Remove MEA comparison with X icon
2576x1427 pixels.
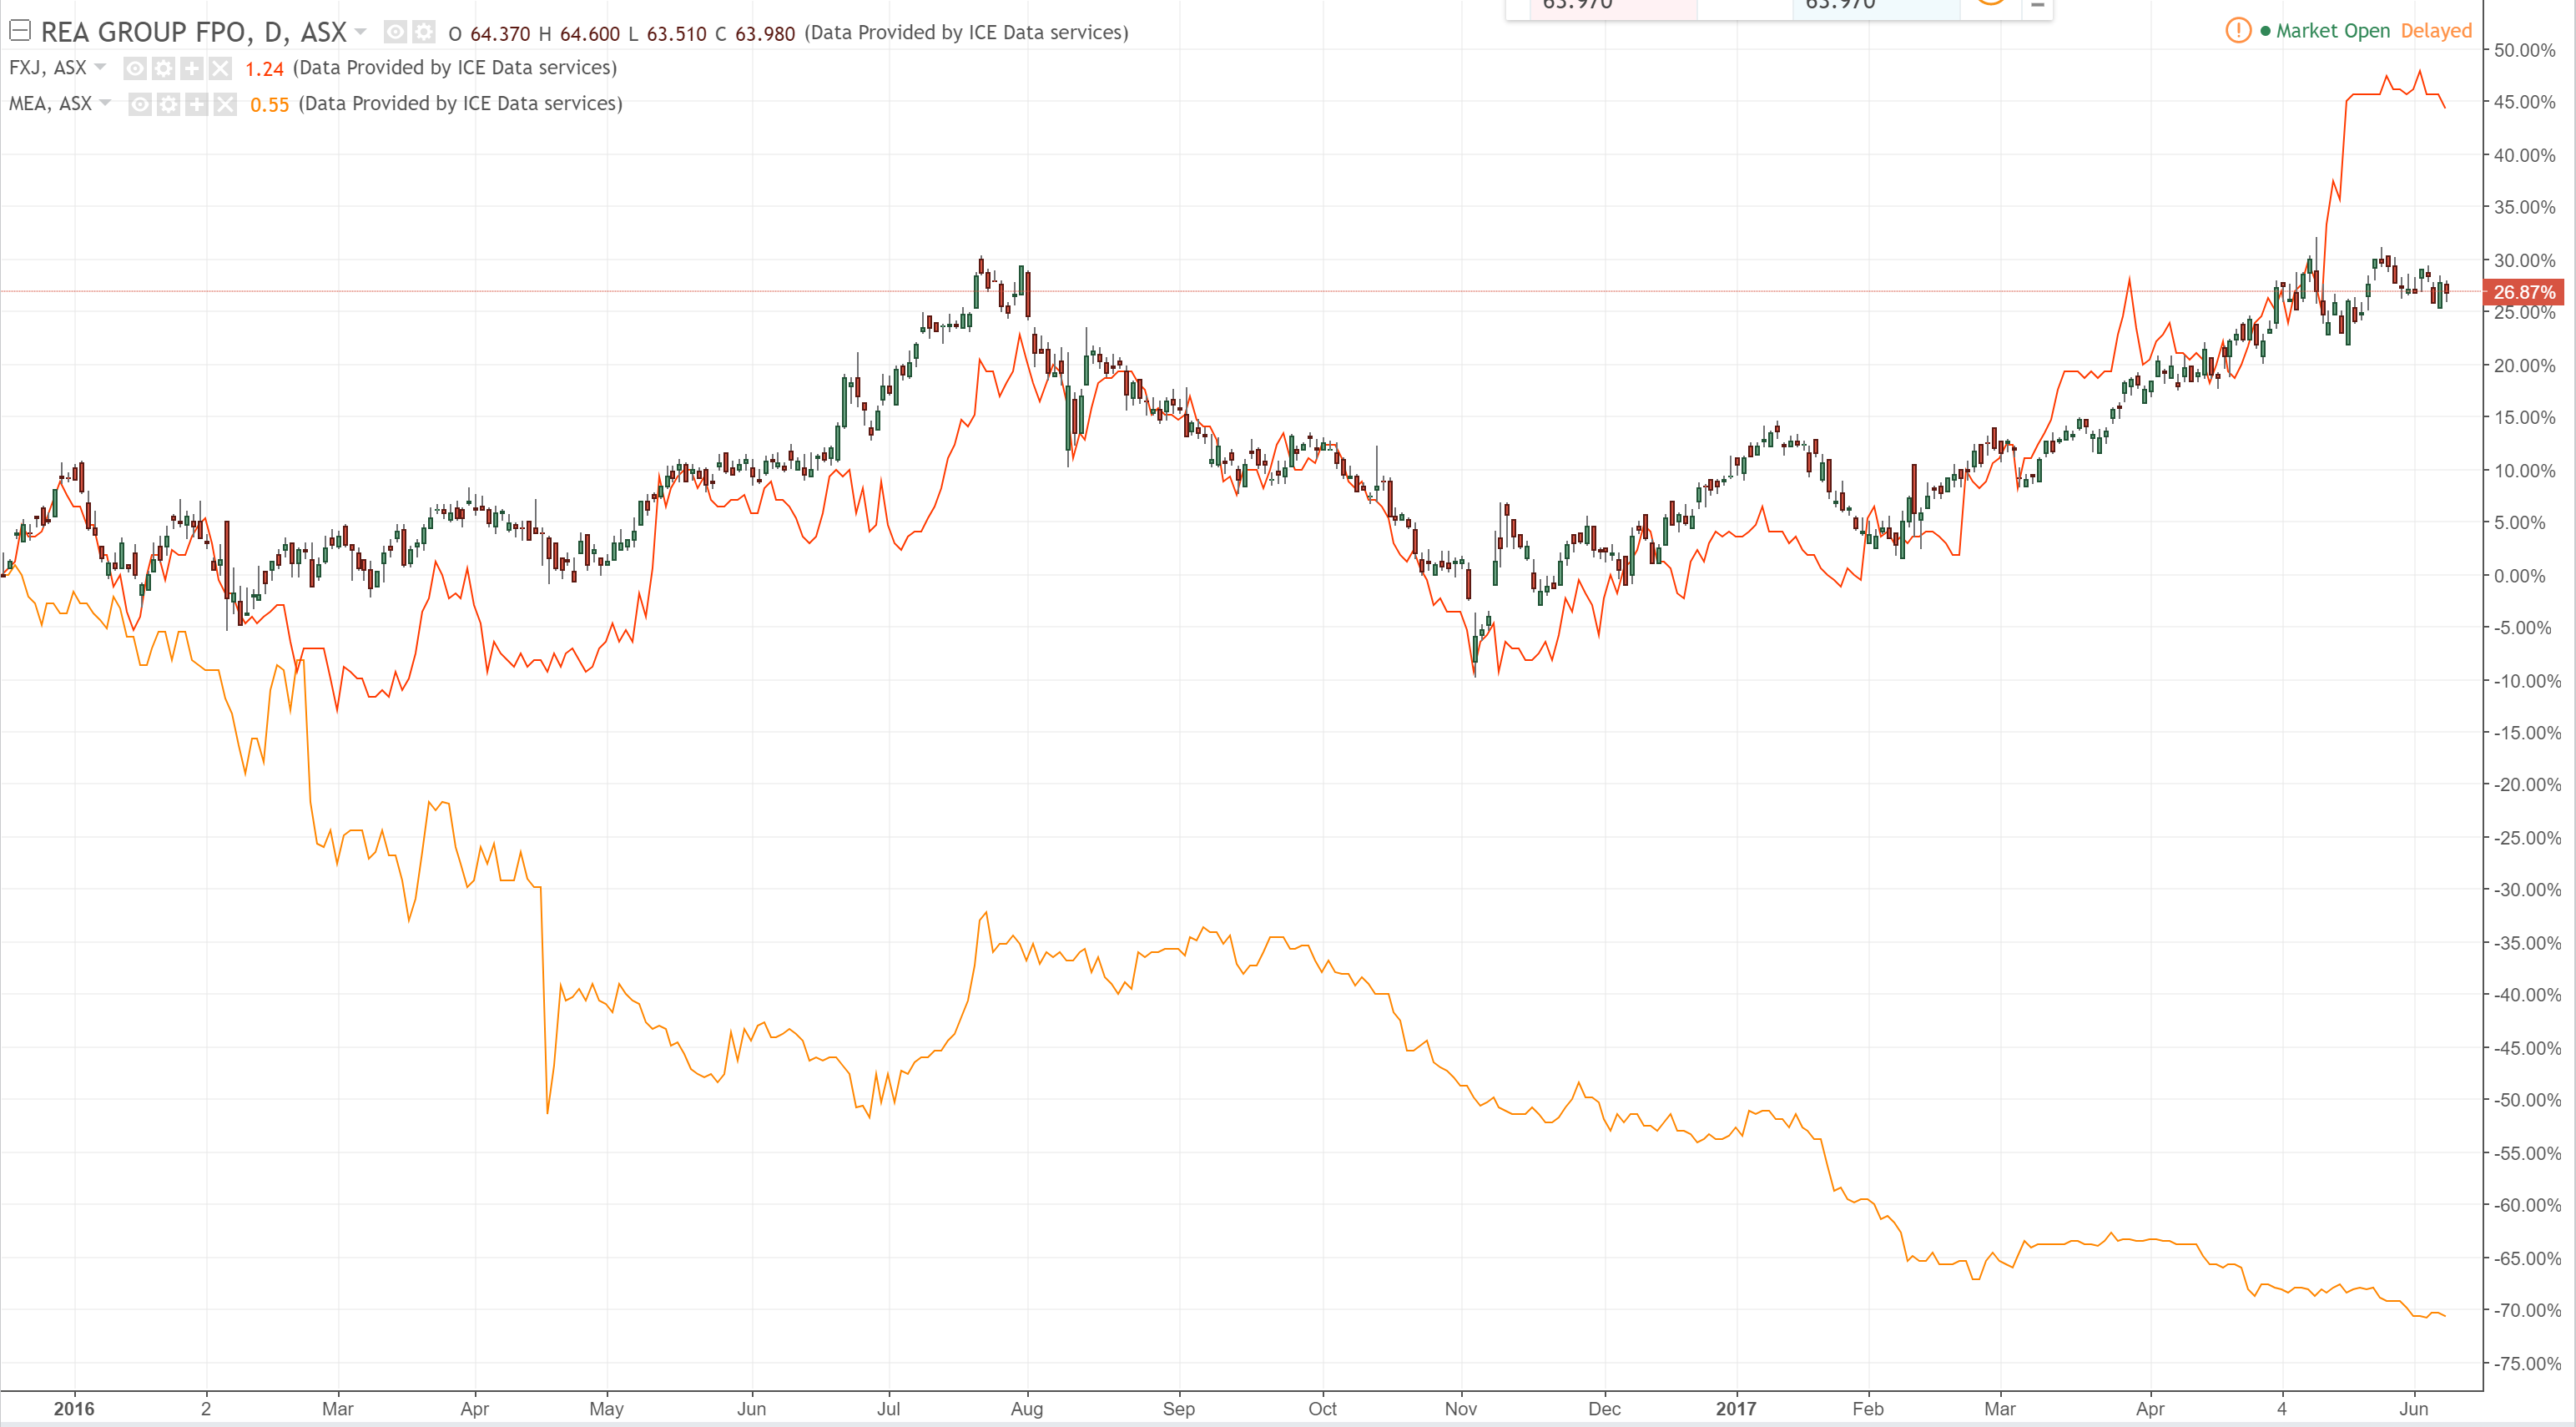225,104
